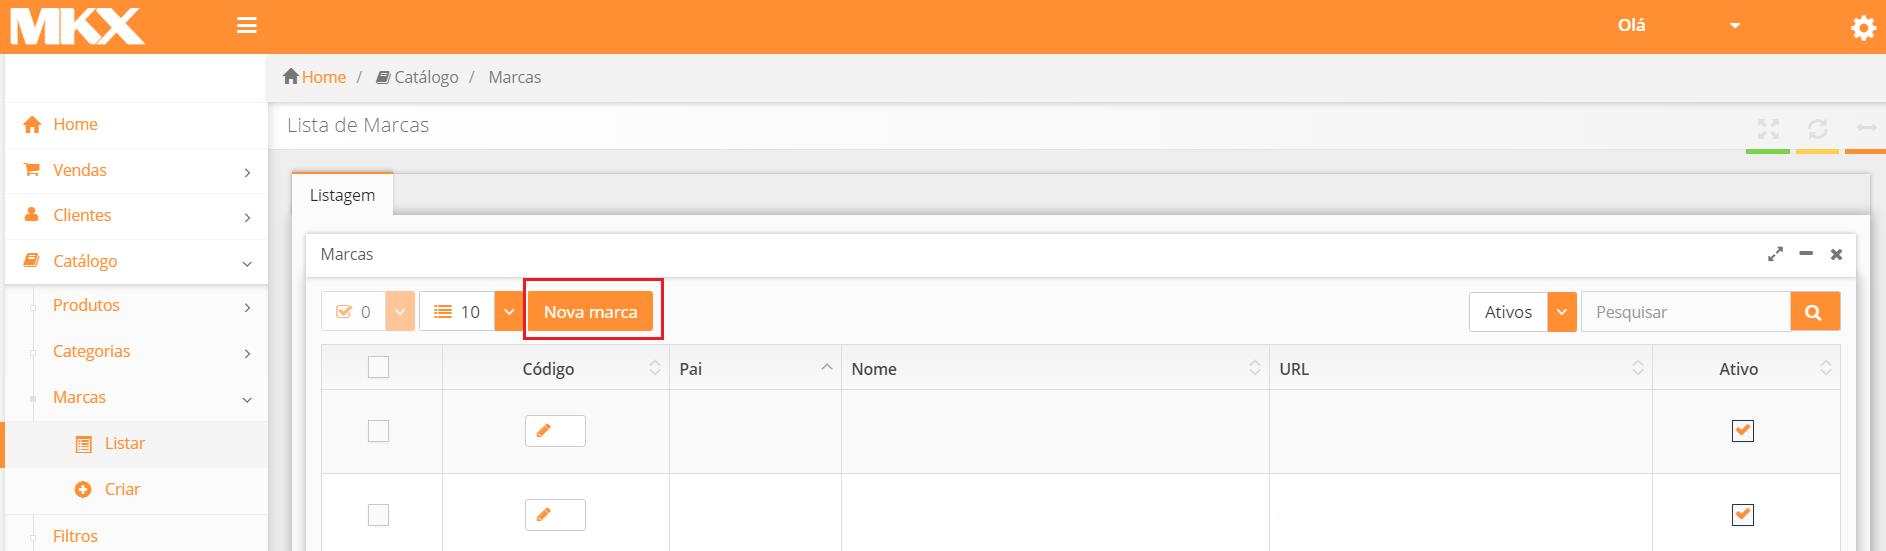Open the Ativos filter dropdown

(x=1561, y=312)
